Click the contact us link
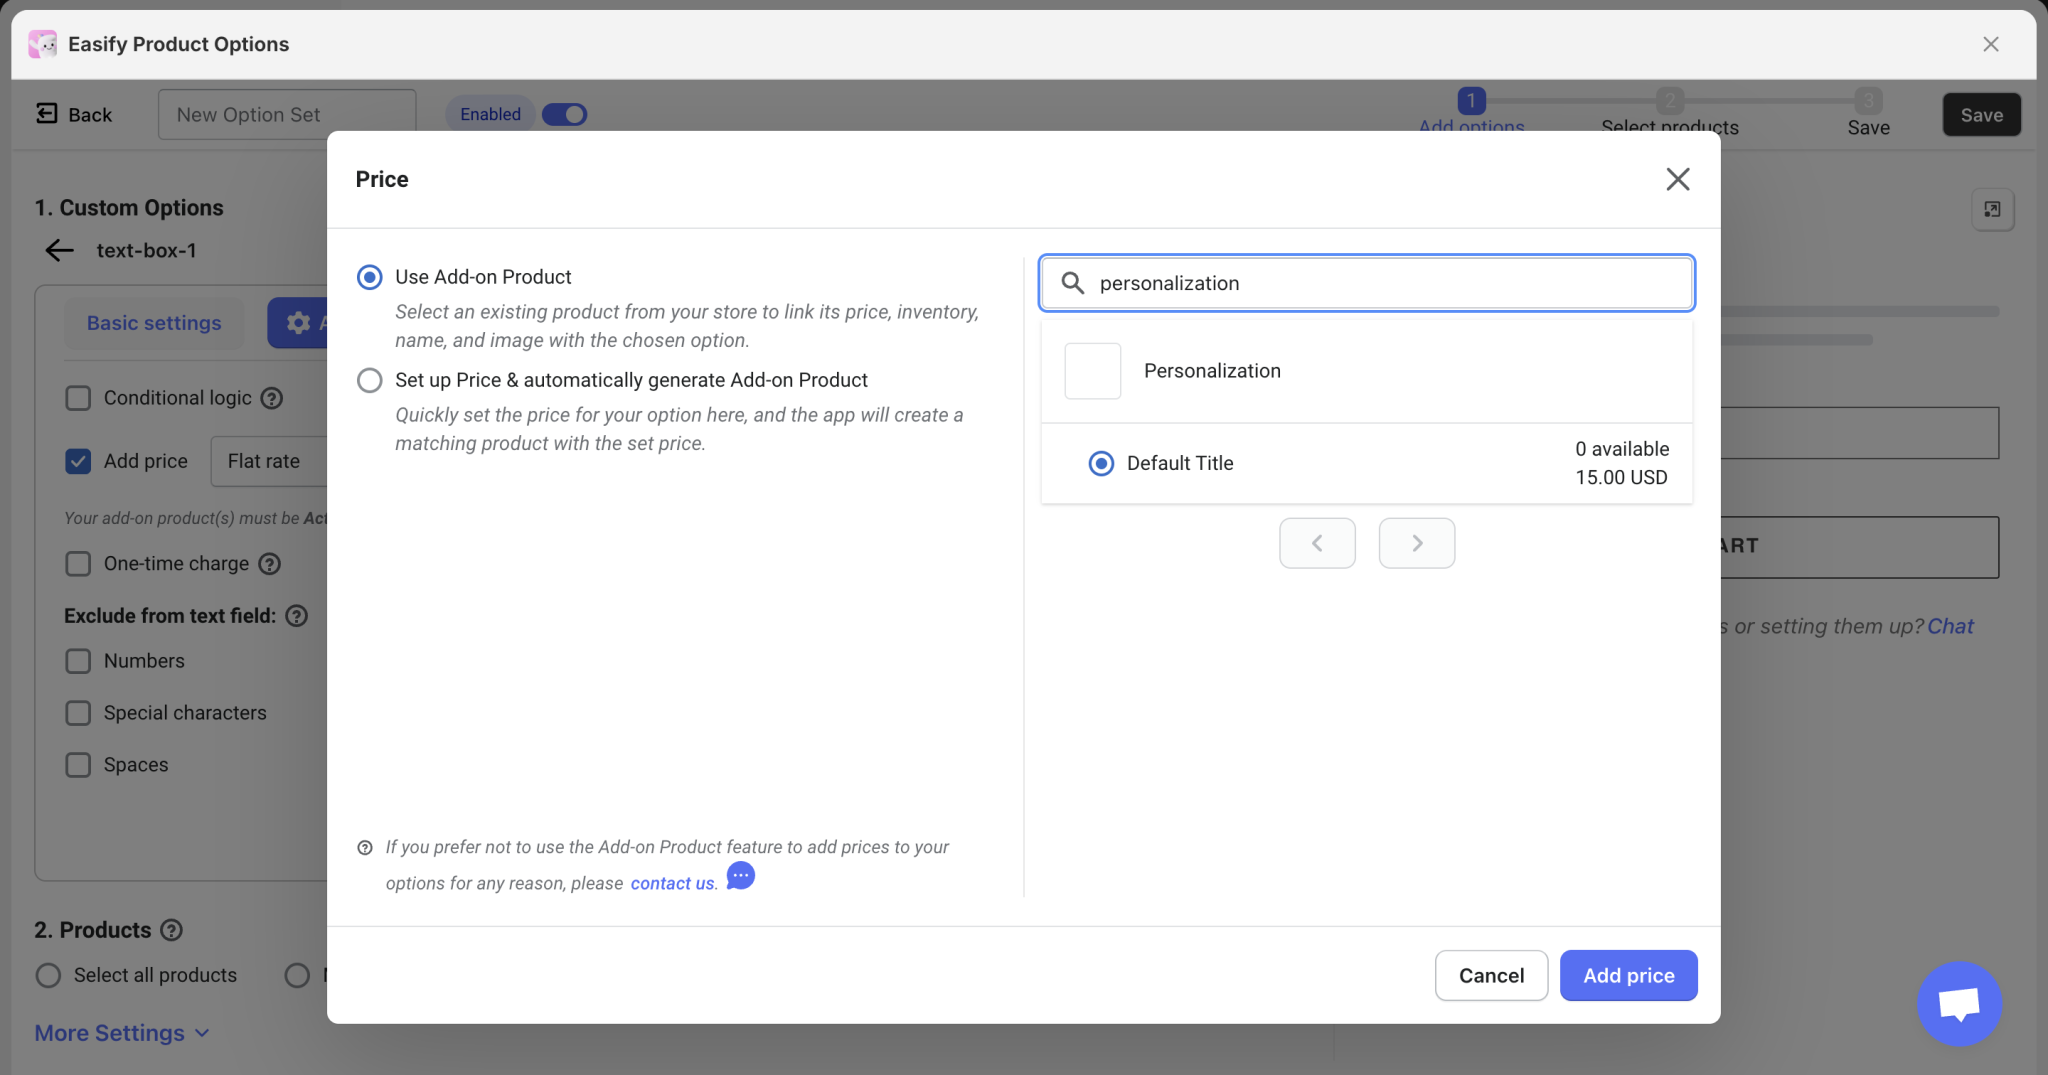This screenshot has height=1075, width=2048. 671,883
